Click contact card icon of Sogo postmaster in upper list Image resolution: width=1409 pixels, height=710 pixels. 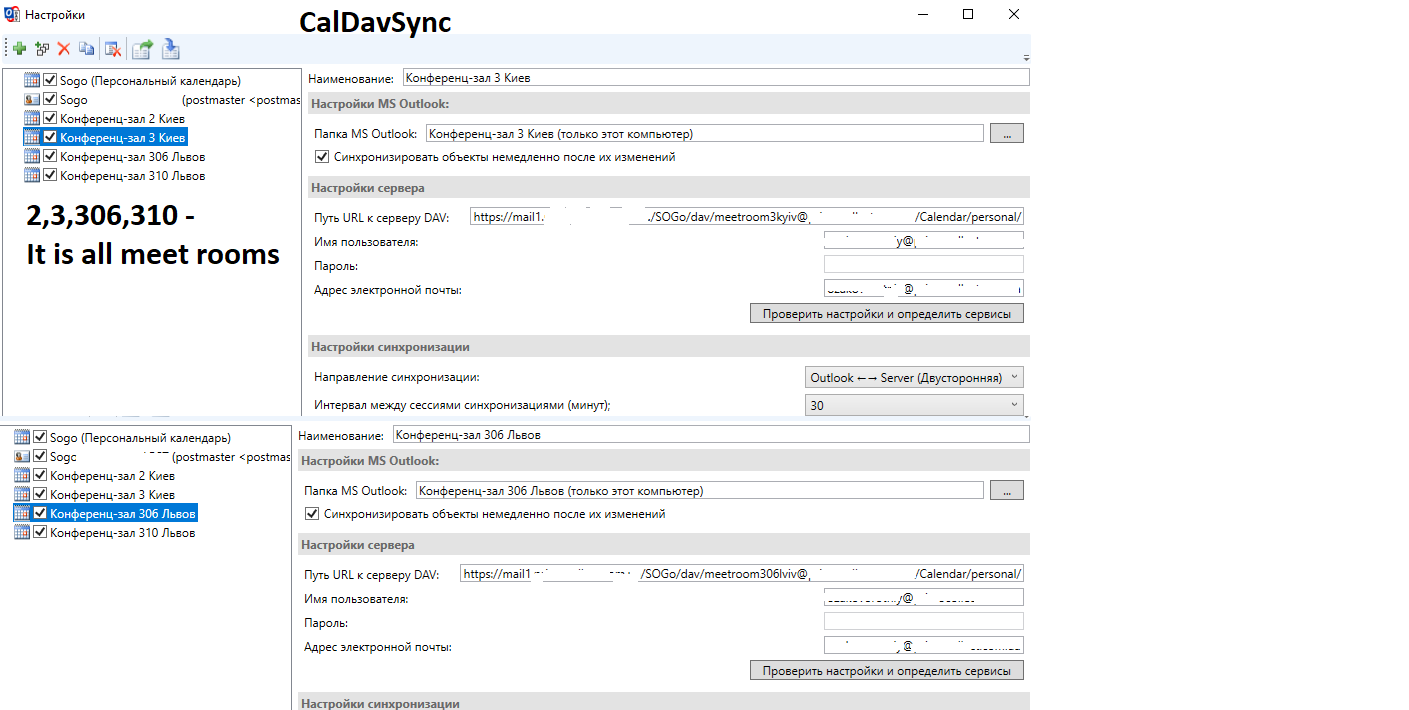point(32,99)
